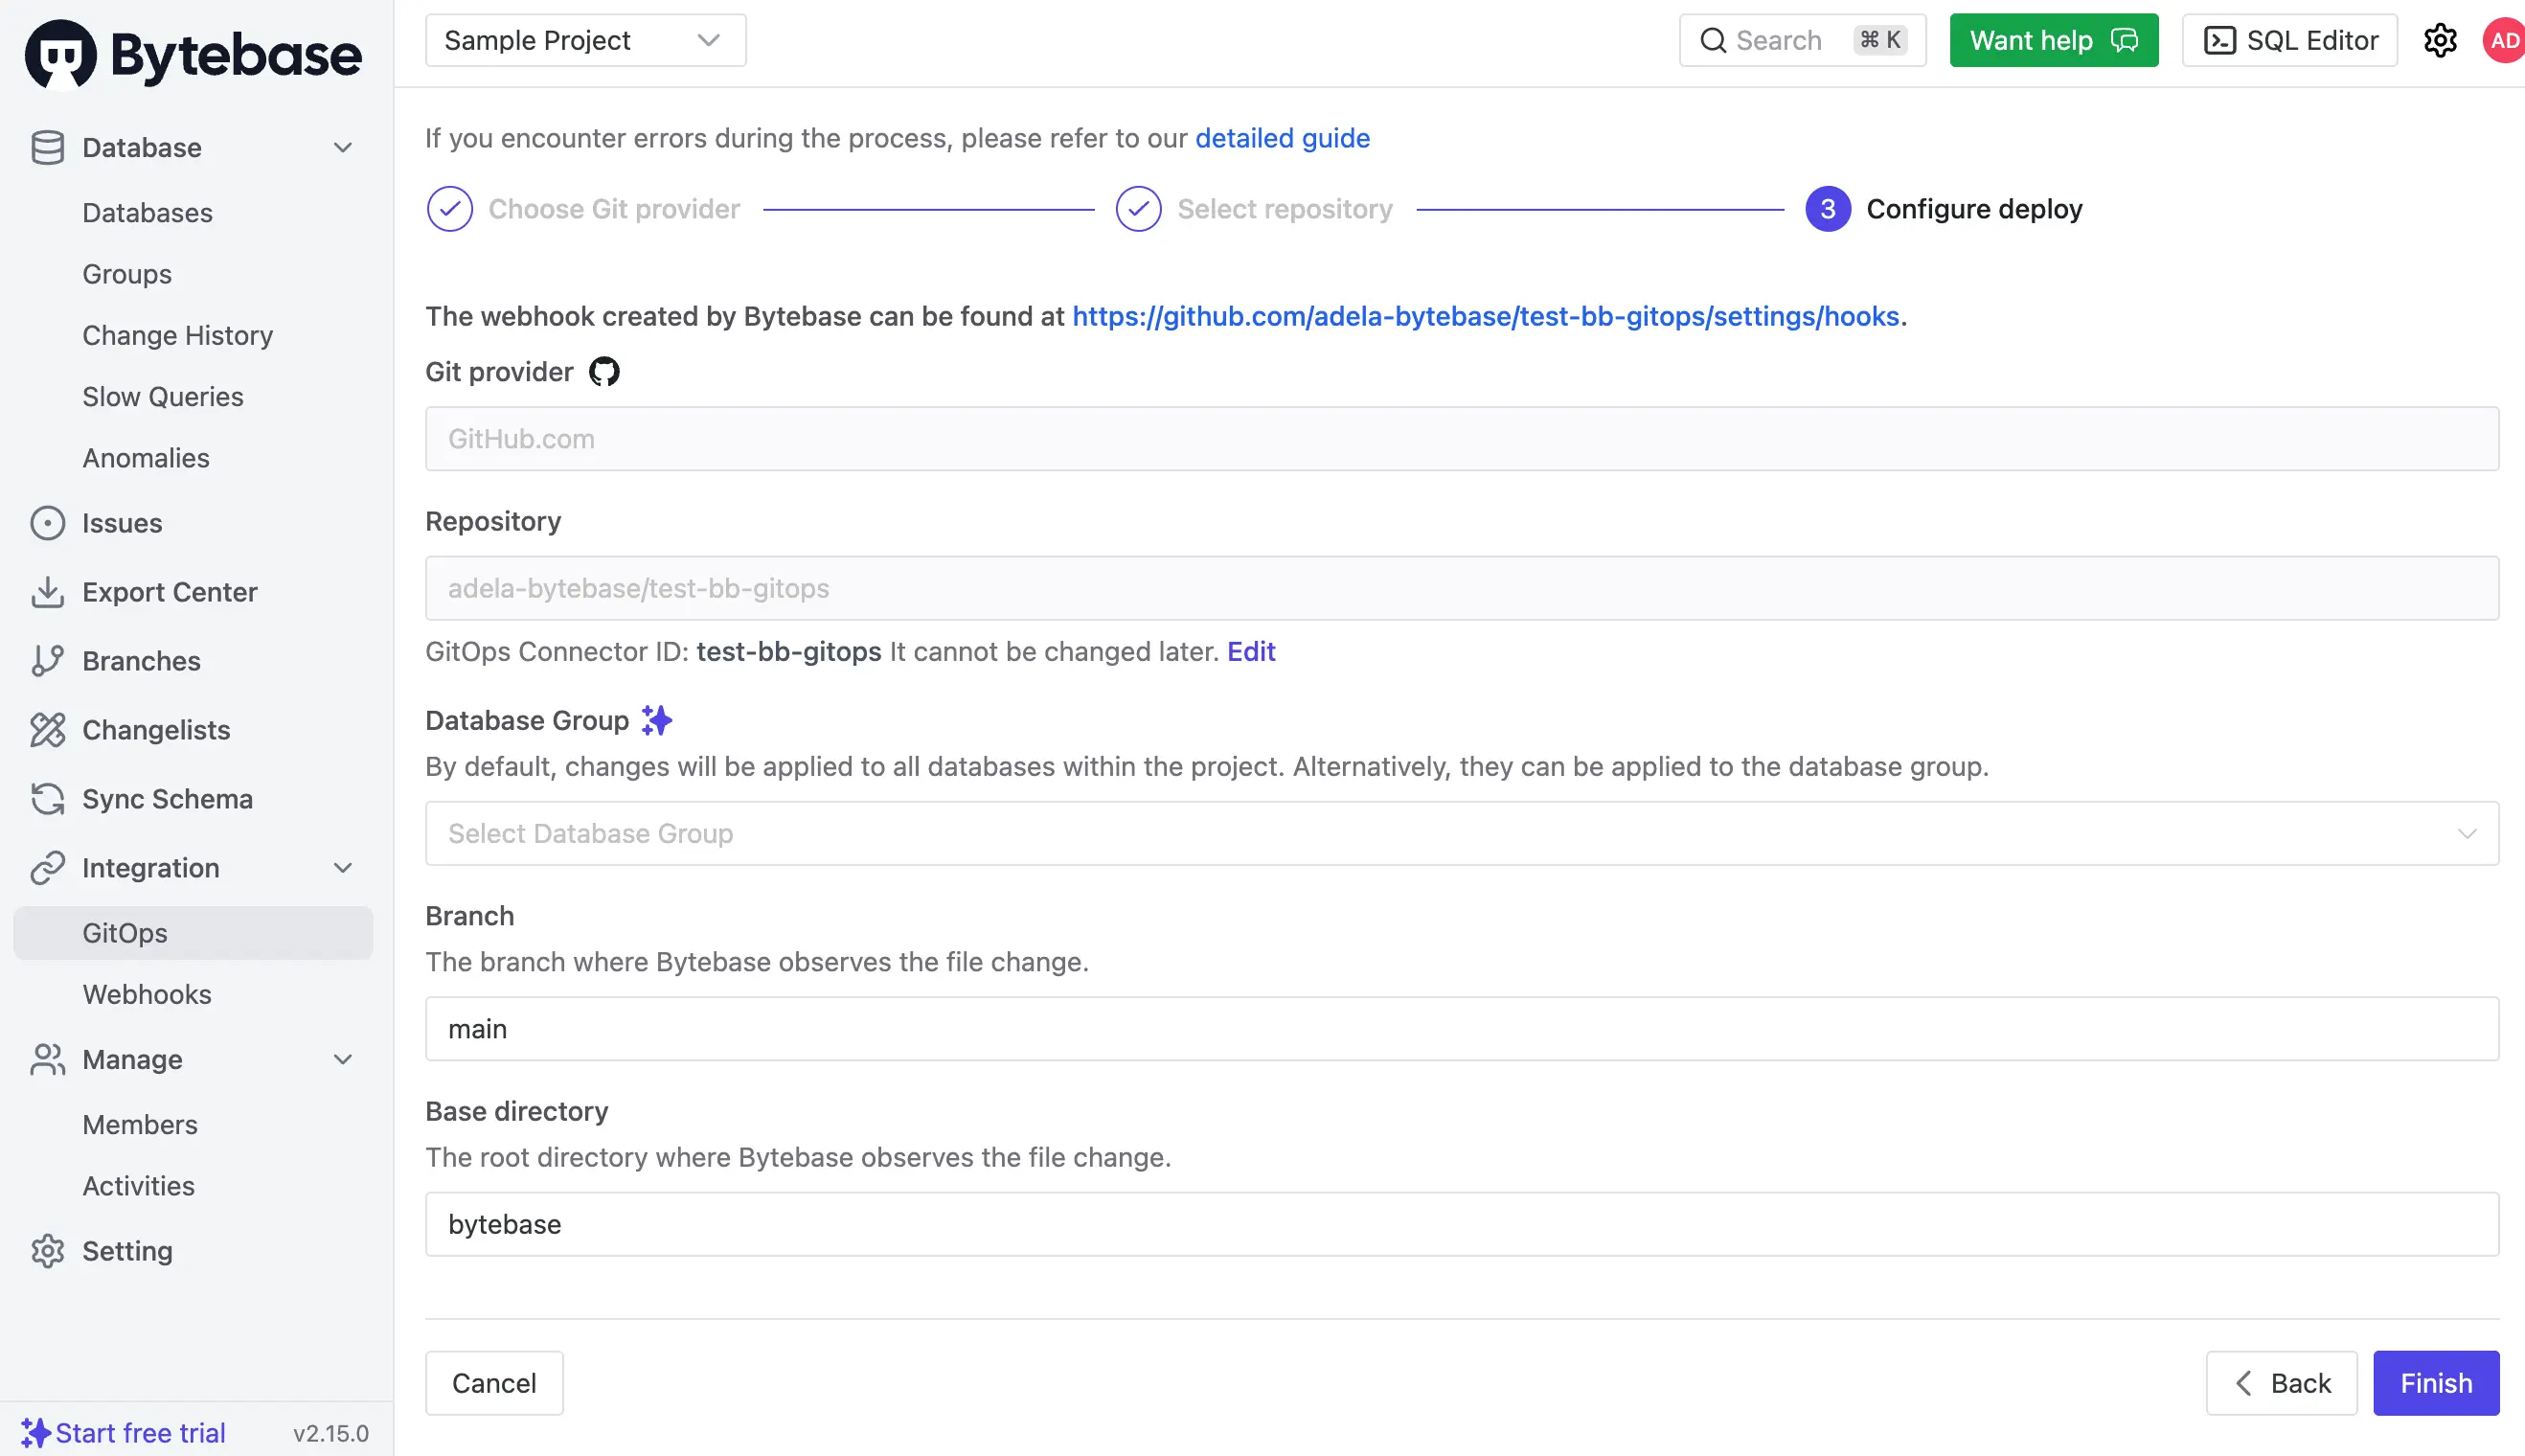Open Issues page in the sidebar
This screenshot has width=2525, height=1456.
pos(122,523)
